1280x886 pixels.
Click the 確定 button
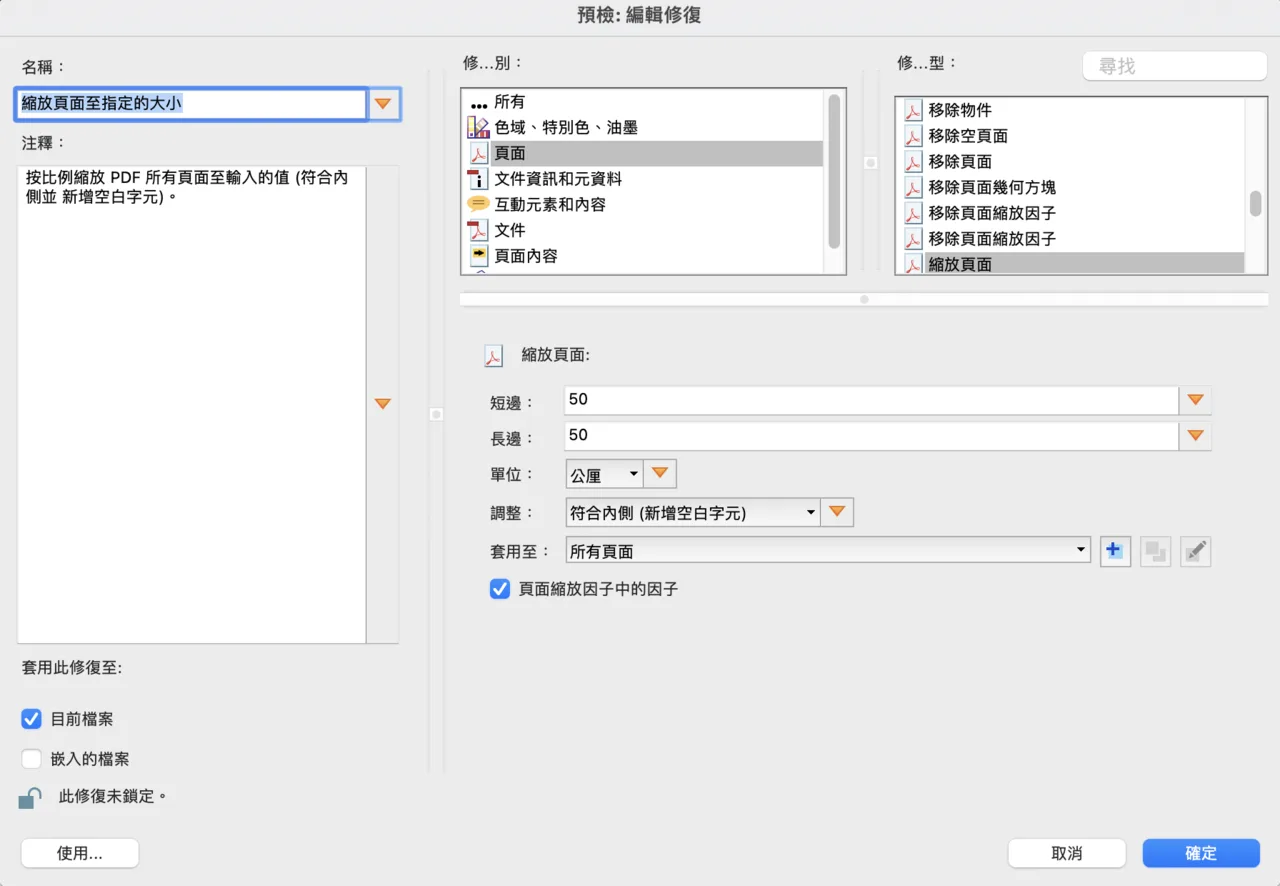tap(1201, 853)
